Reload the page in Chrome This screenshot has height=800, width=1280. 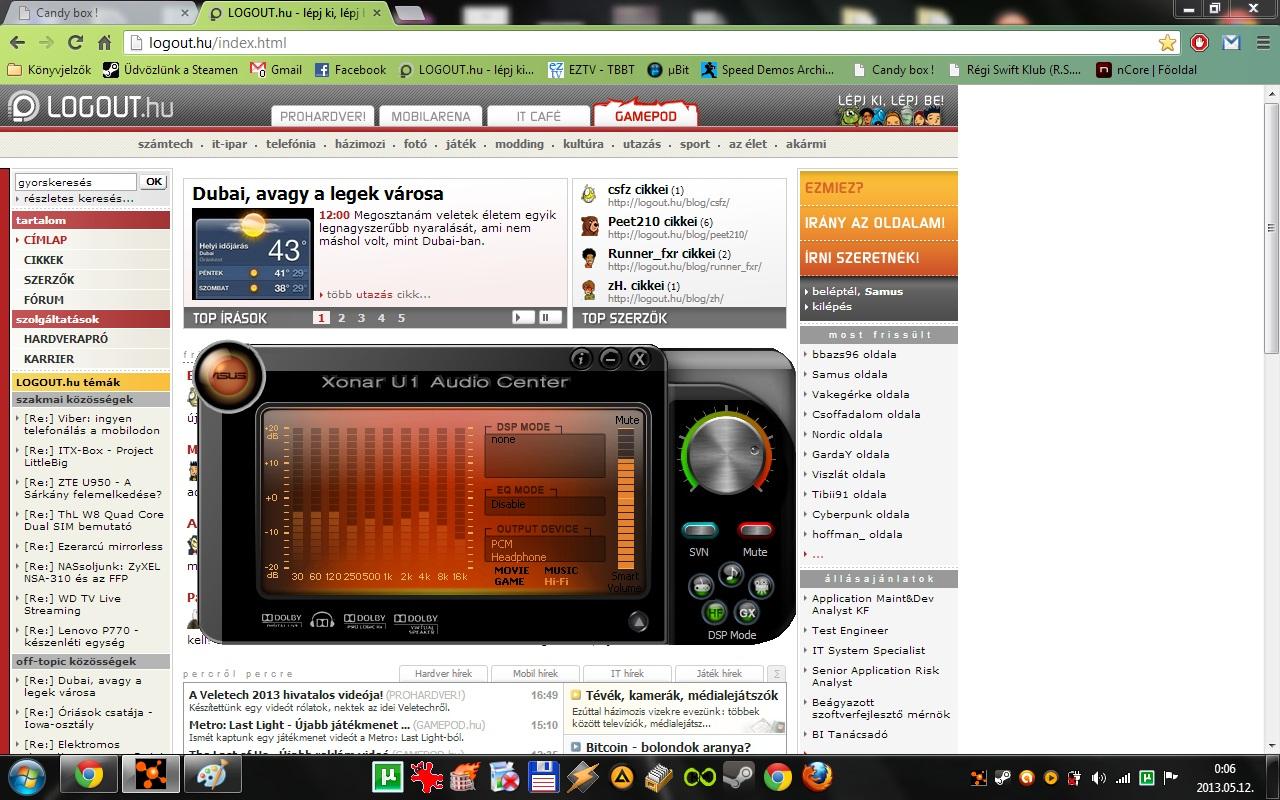pos(75,42)
